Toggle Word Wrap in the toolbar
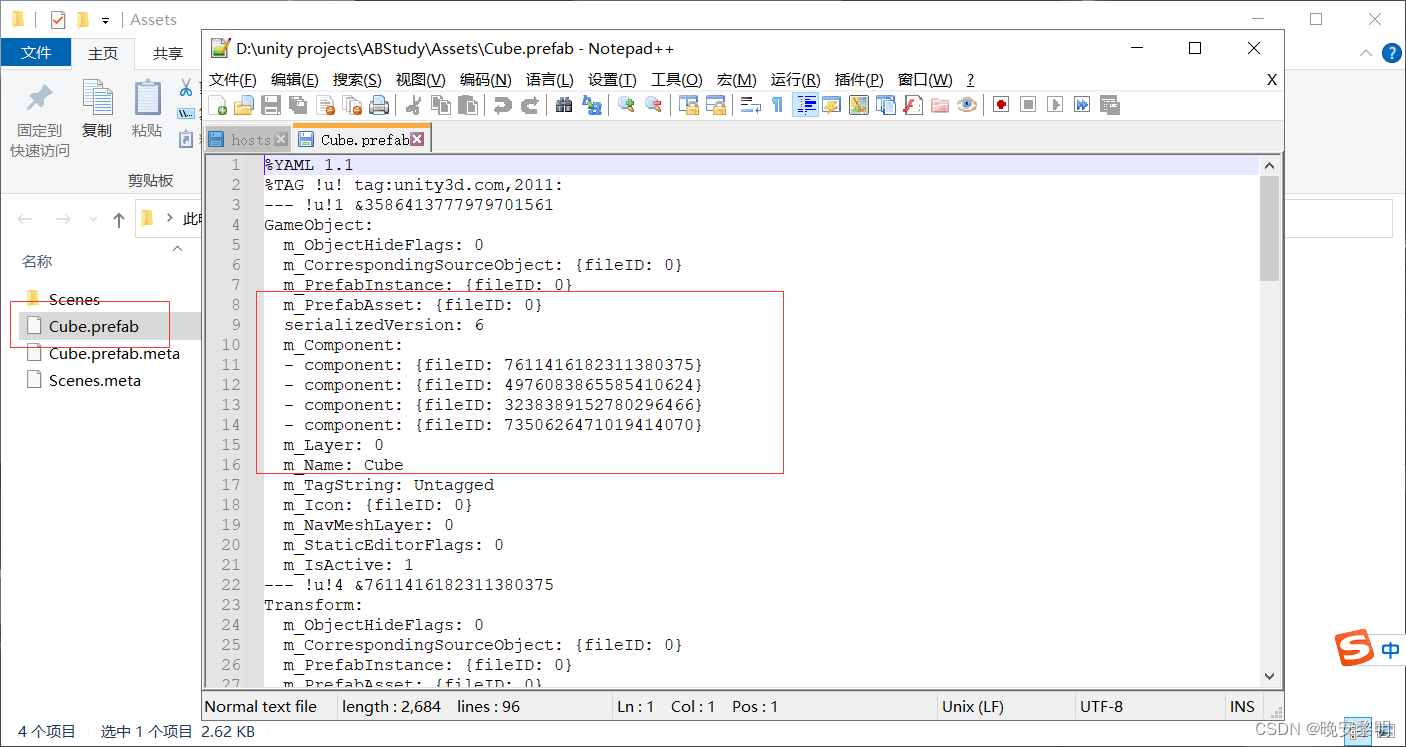The image size is (1406, 747). (x=751, y=105)
